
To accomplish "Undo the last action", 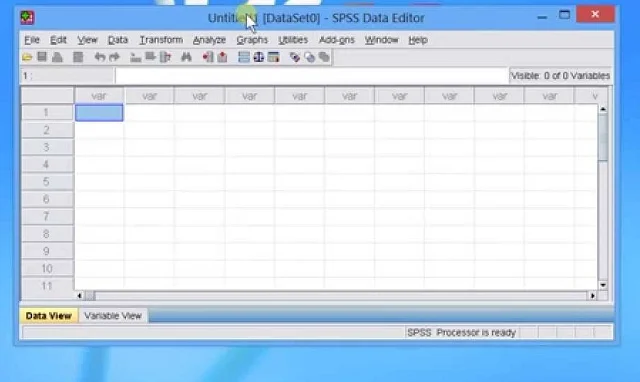I will click(100, 57).
